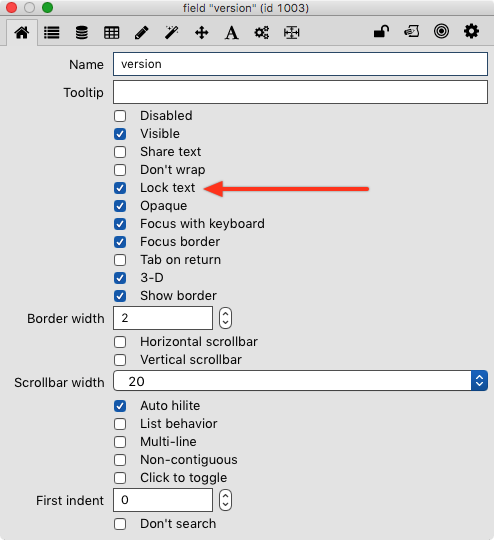The width and height of the screenshot is (494, 540).
Task: Open the Custom properties database tab
Action: pos(82,33)
